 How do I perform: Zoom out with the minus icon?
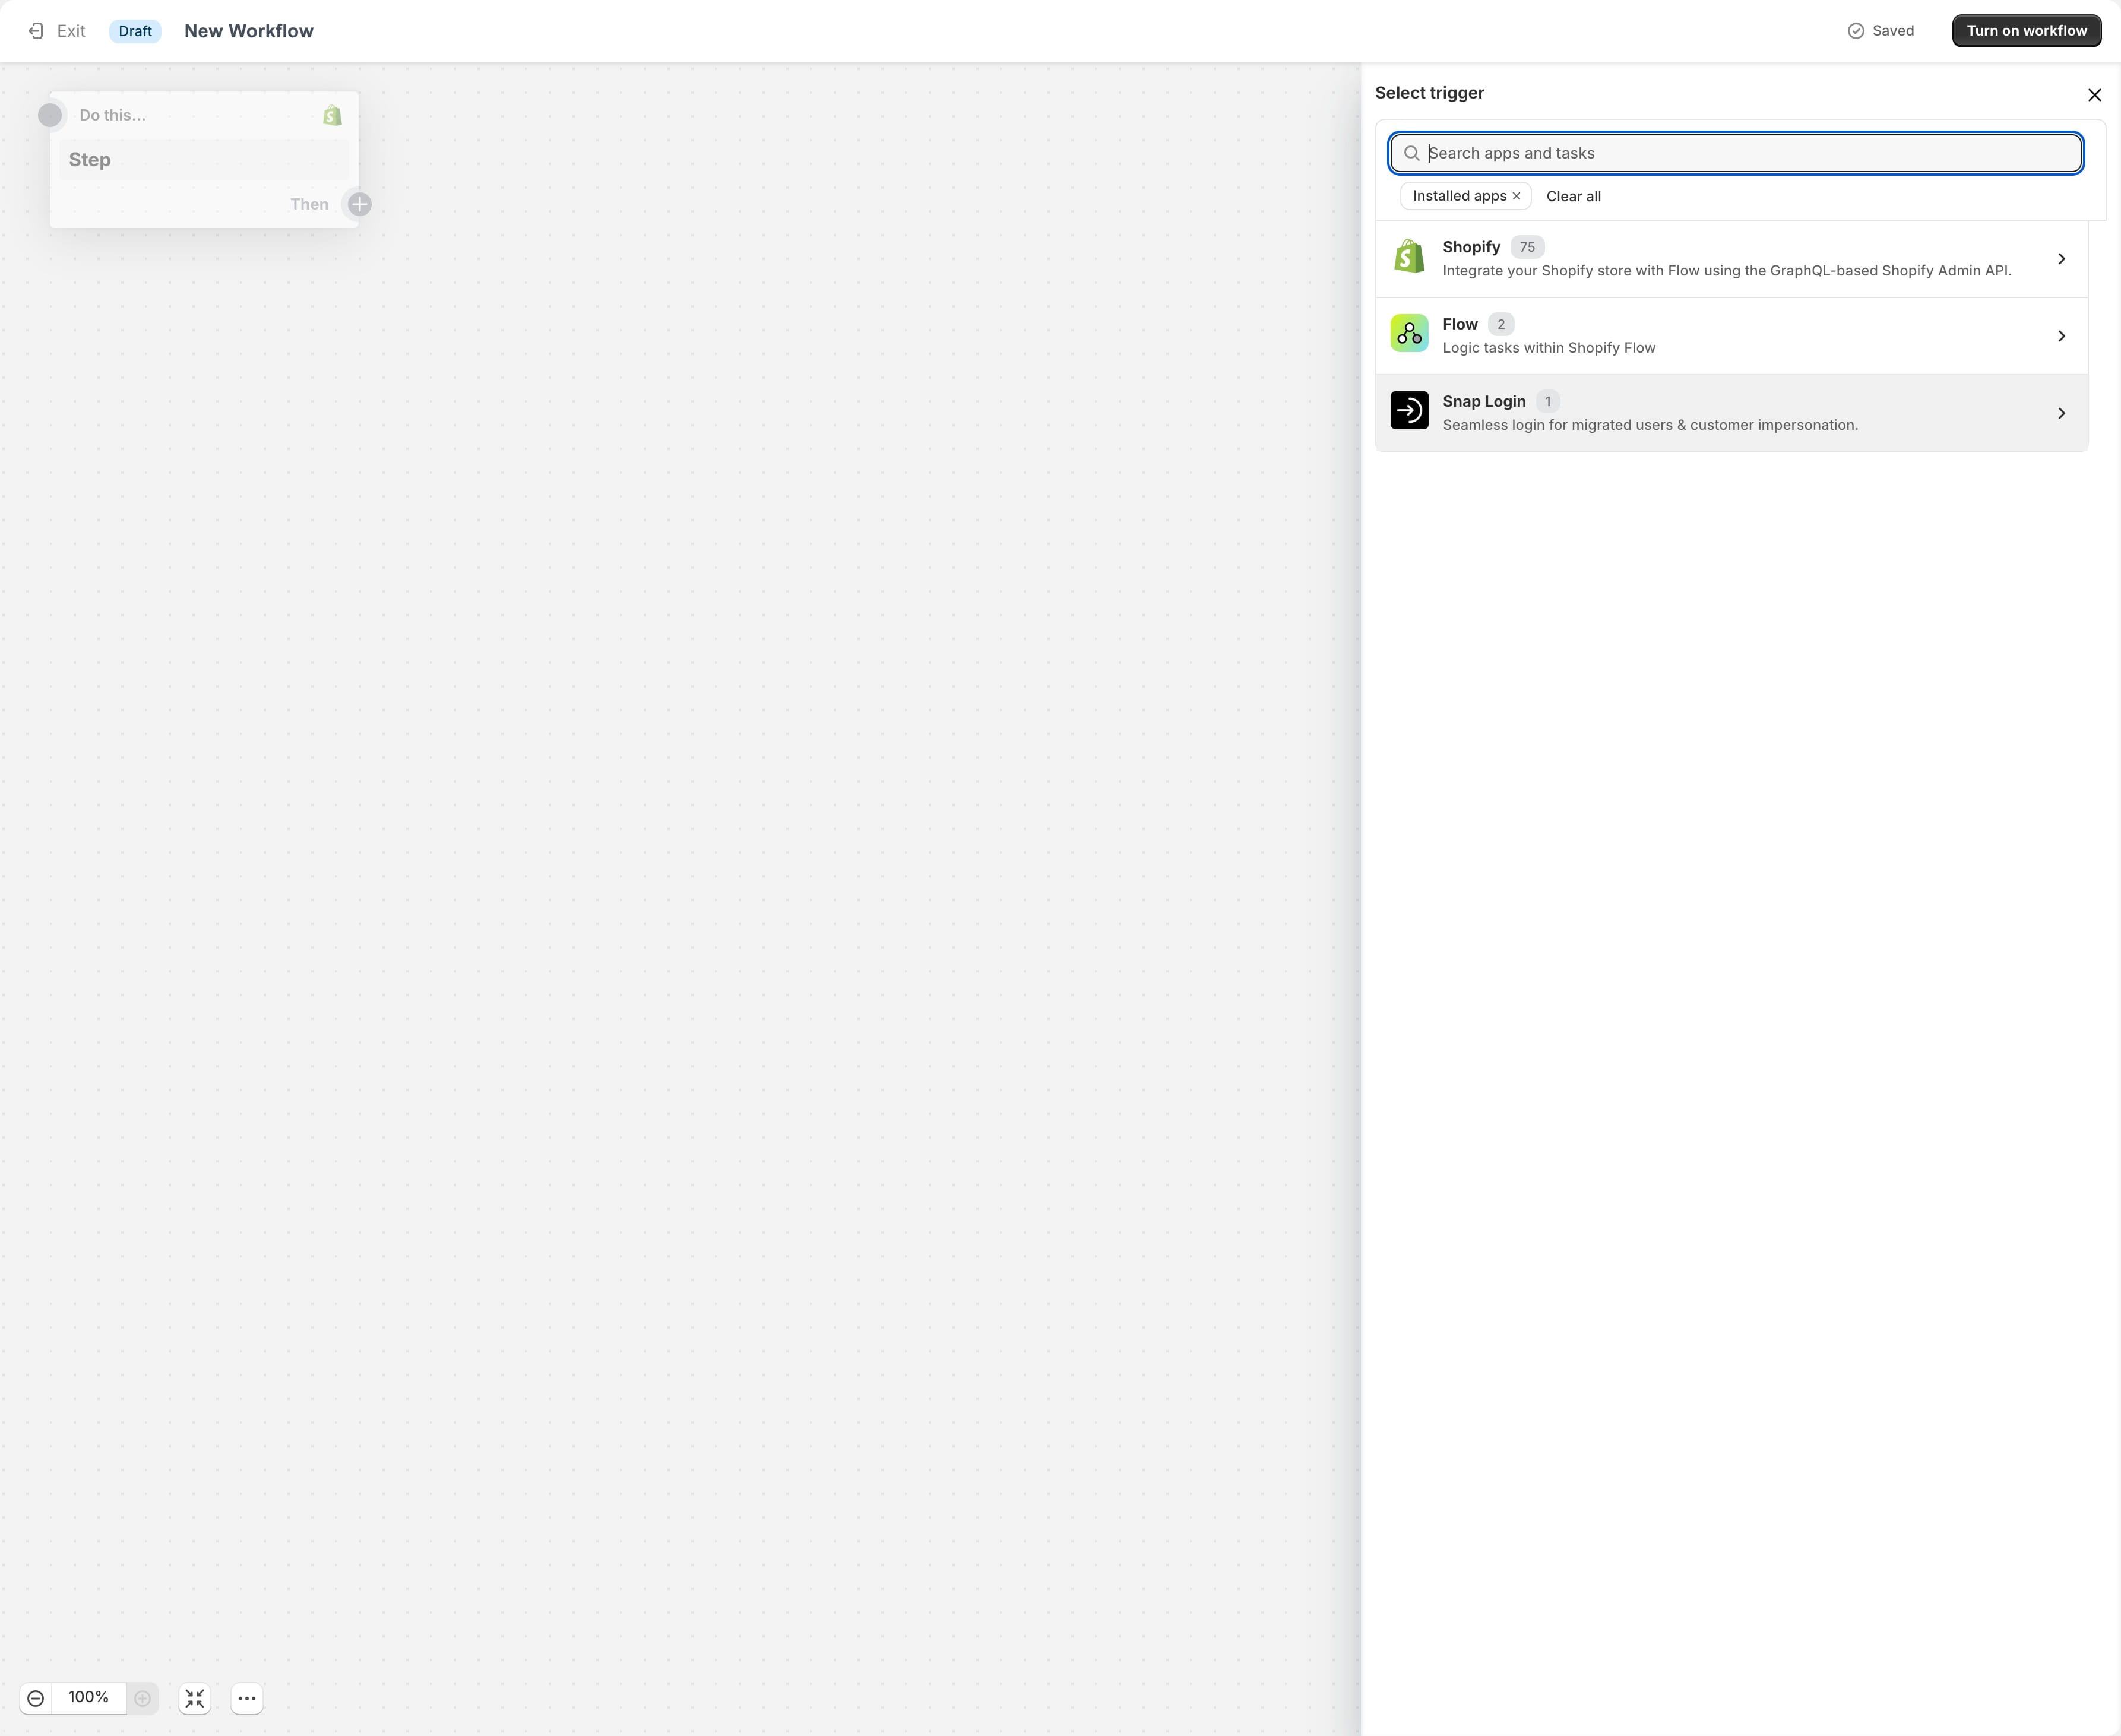point(36,1698)
